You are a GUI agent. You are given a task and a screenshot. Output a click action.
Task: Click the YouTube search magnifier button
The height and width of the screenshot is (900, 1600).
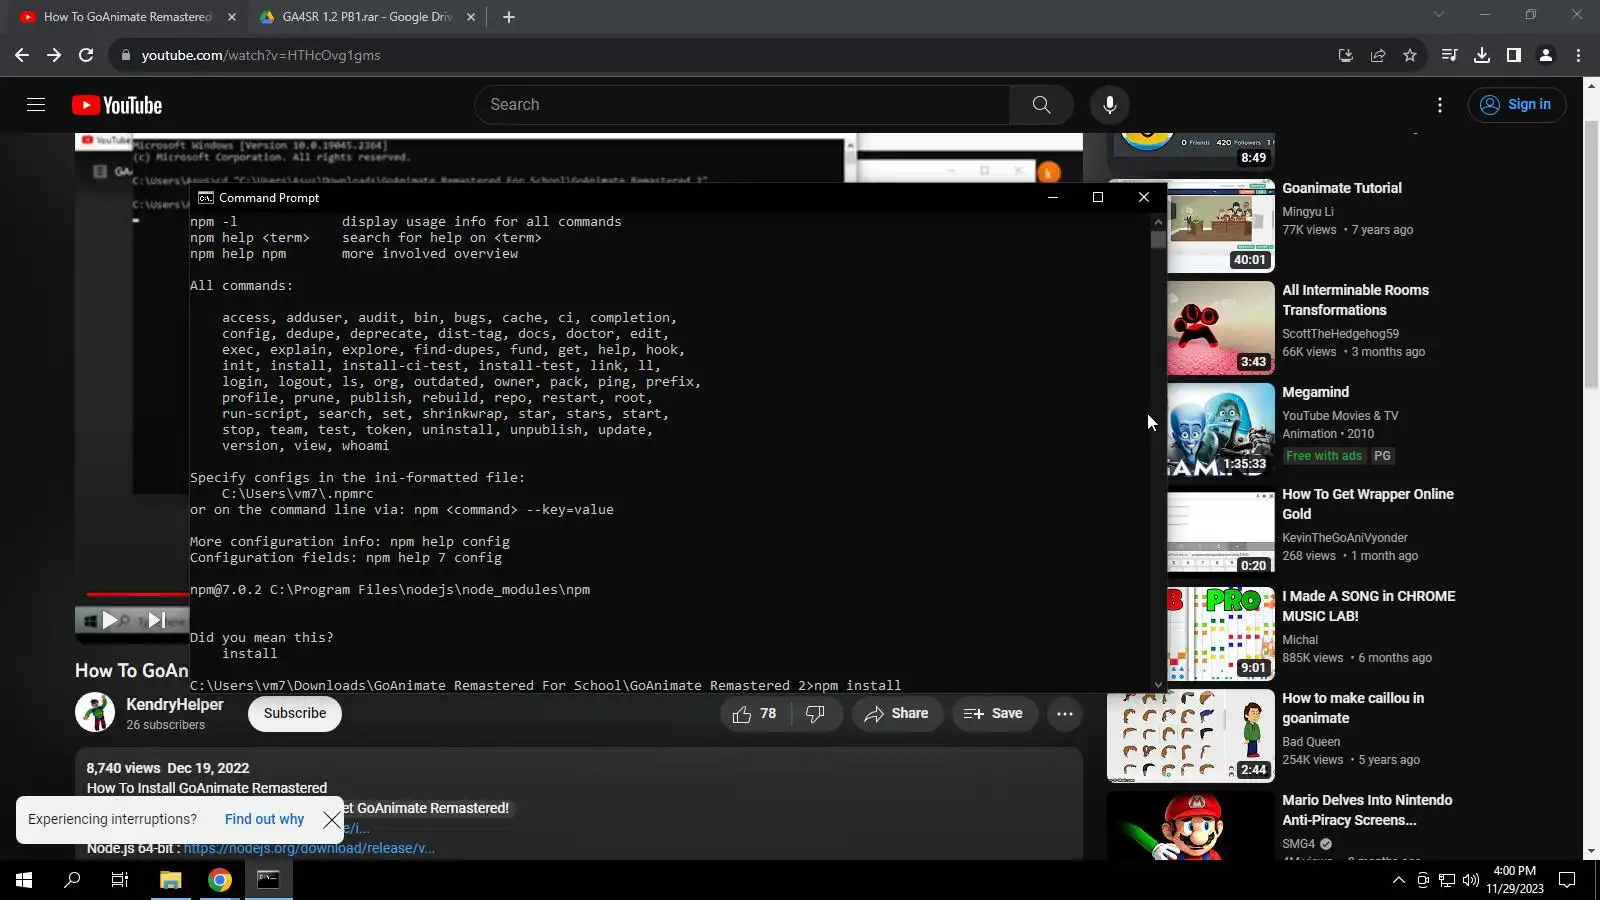click(1041, 105)
